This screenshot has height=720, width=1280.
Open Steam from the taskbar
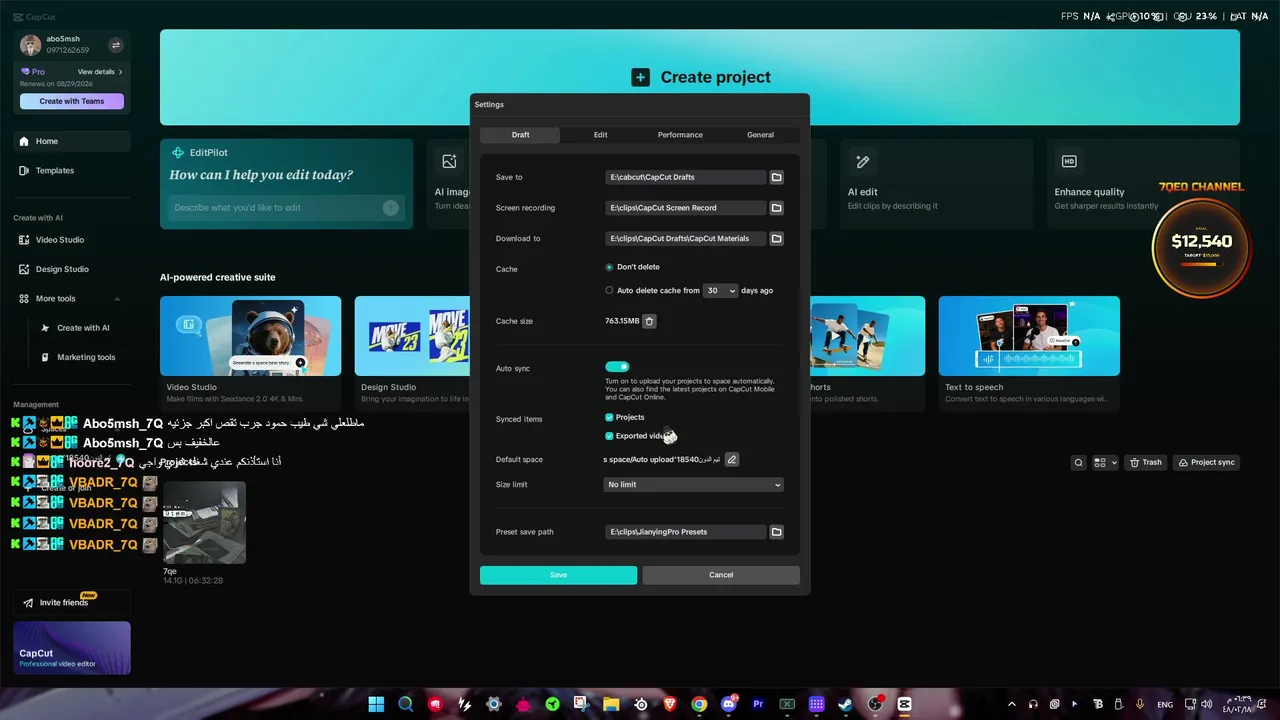pos(846,704)
